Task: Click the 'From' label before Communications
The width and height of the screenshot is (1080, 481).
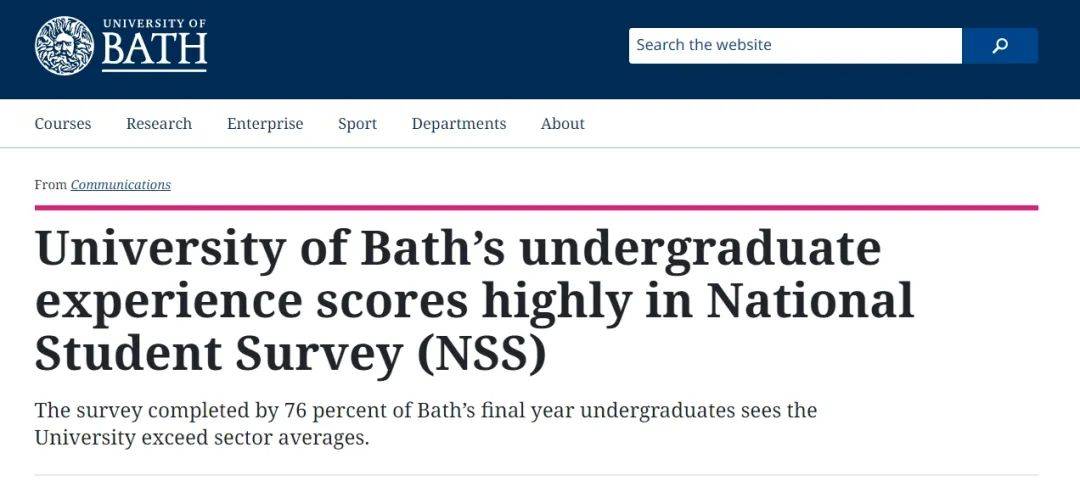Action: click(x=50, y=185)
